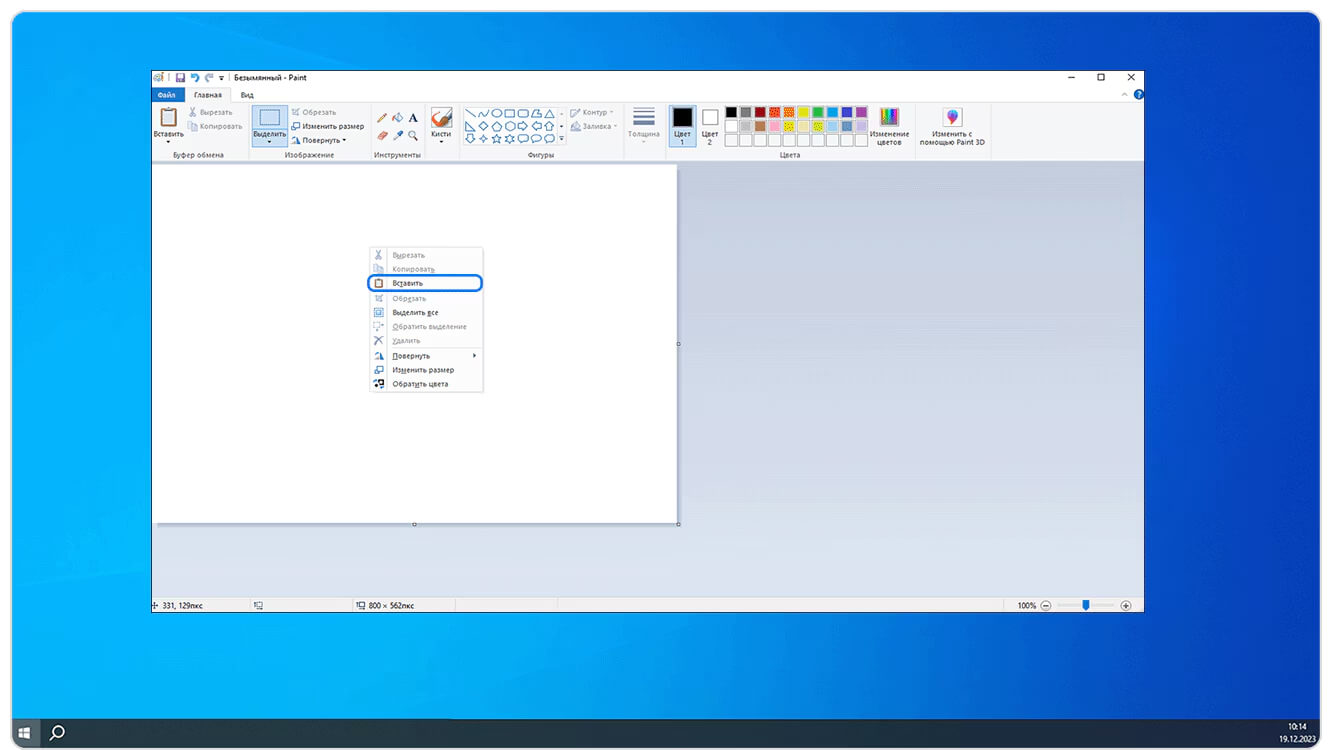Select the Pencil tool
This screenshot has height=750, width=1332.
coord(382,118)
